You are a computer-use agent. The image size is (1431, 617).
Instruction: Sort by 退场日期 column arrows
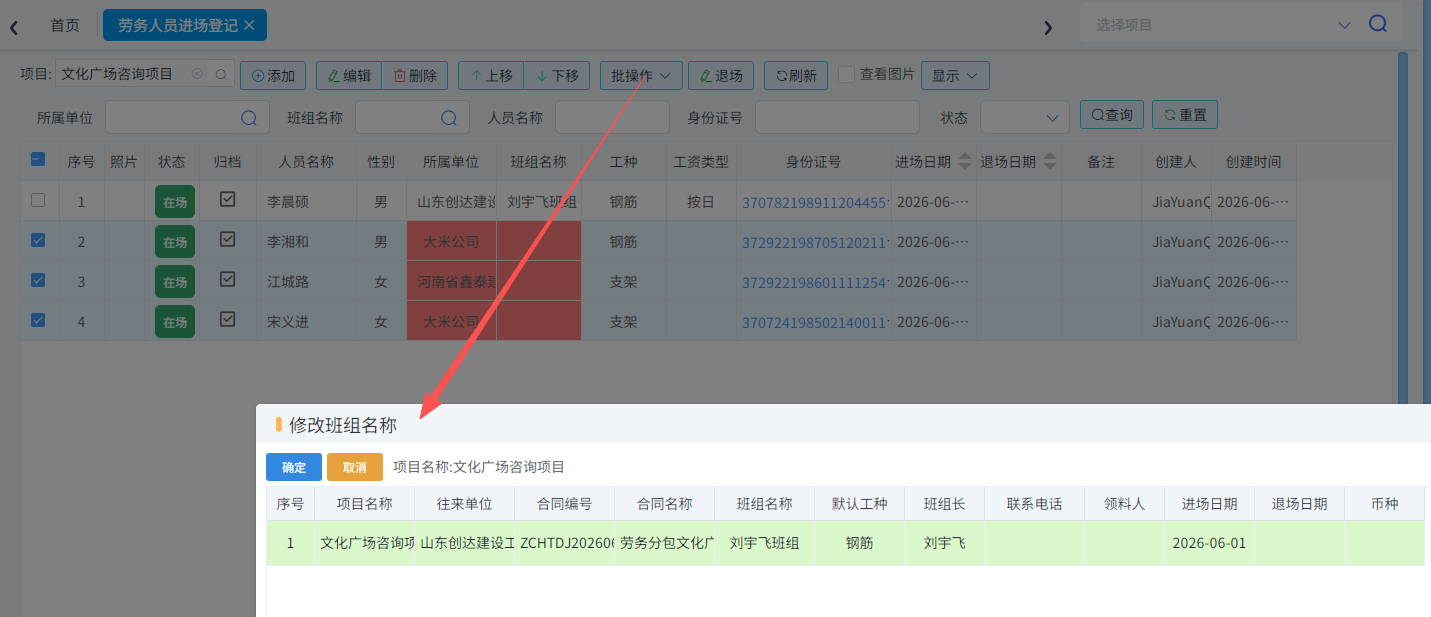pyautogui.click(x=1050, y=162)
